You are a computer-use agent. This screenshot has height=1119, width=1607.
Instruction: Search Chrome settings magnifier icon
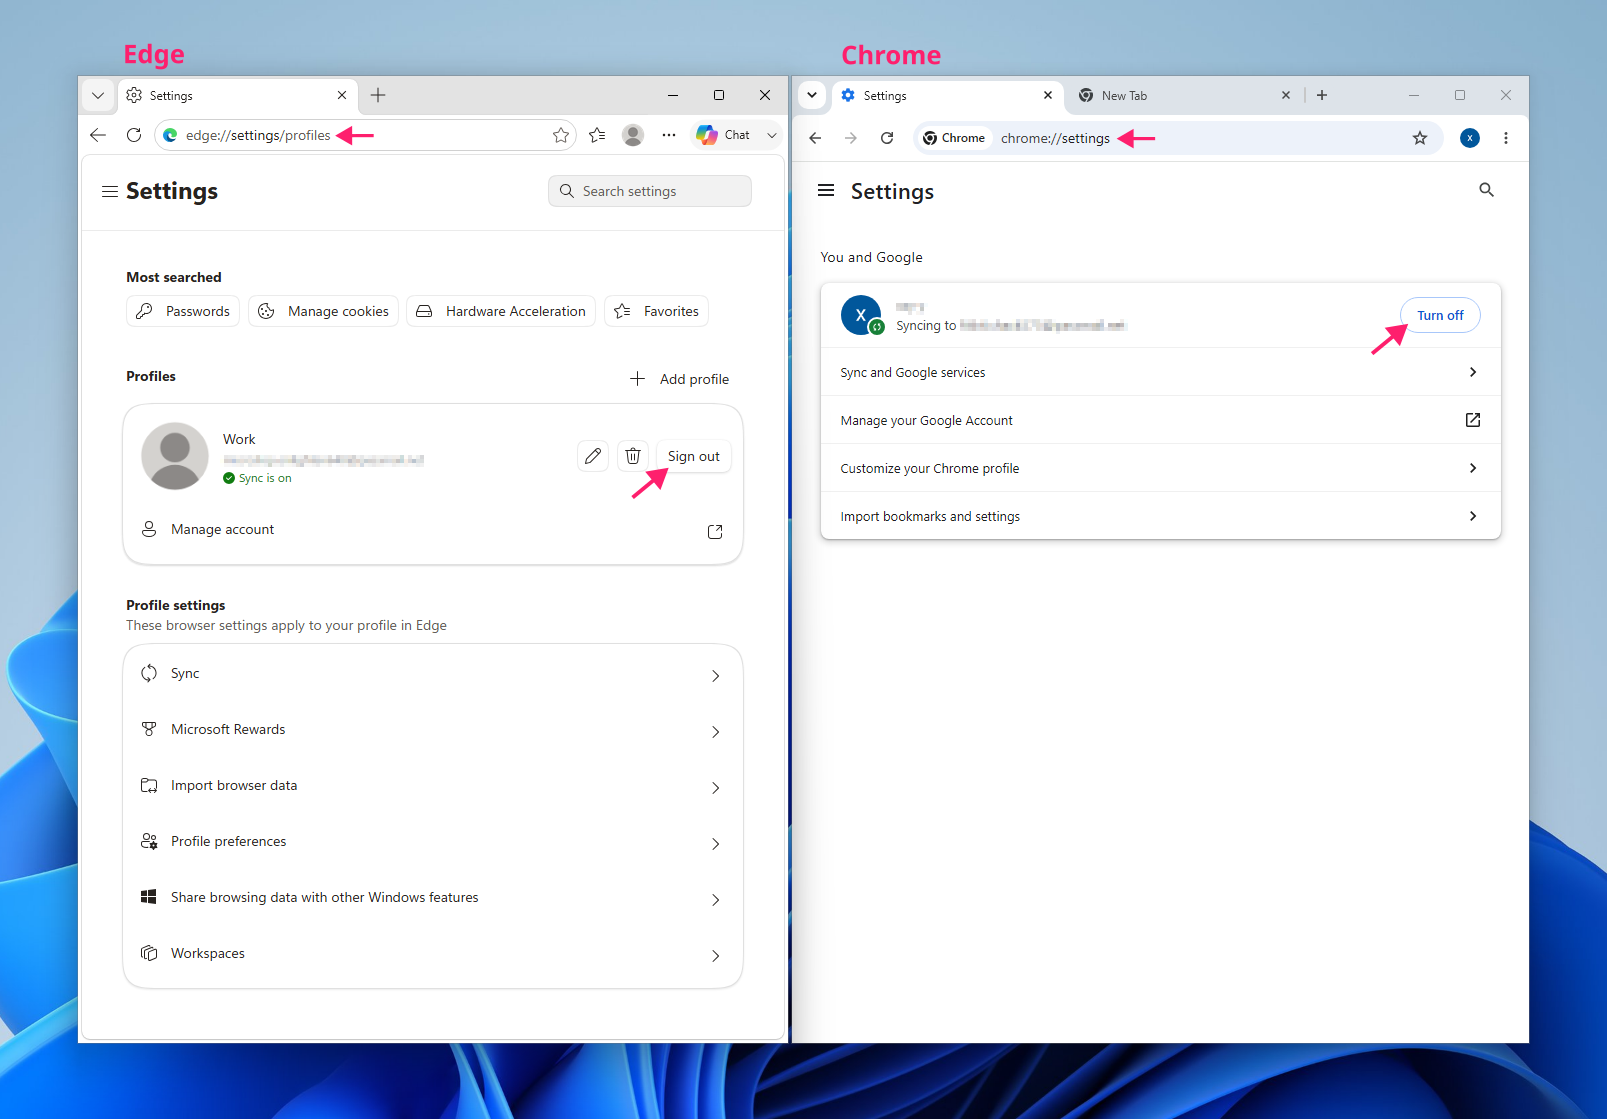coord(1487,190)
